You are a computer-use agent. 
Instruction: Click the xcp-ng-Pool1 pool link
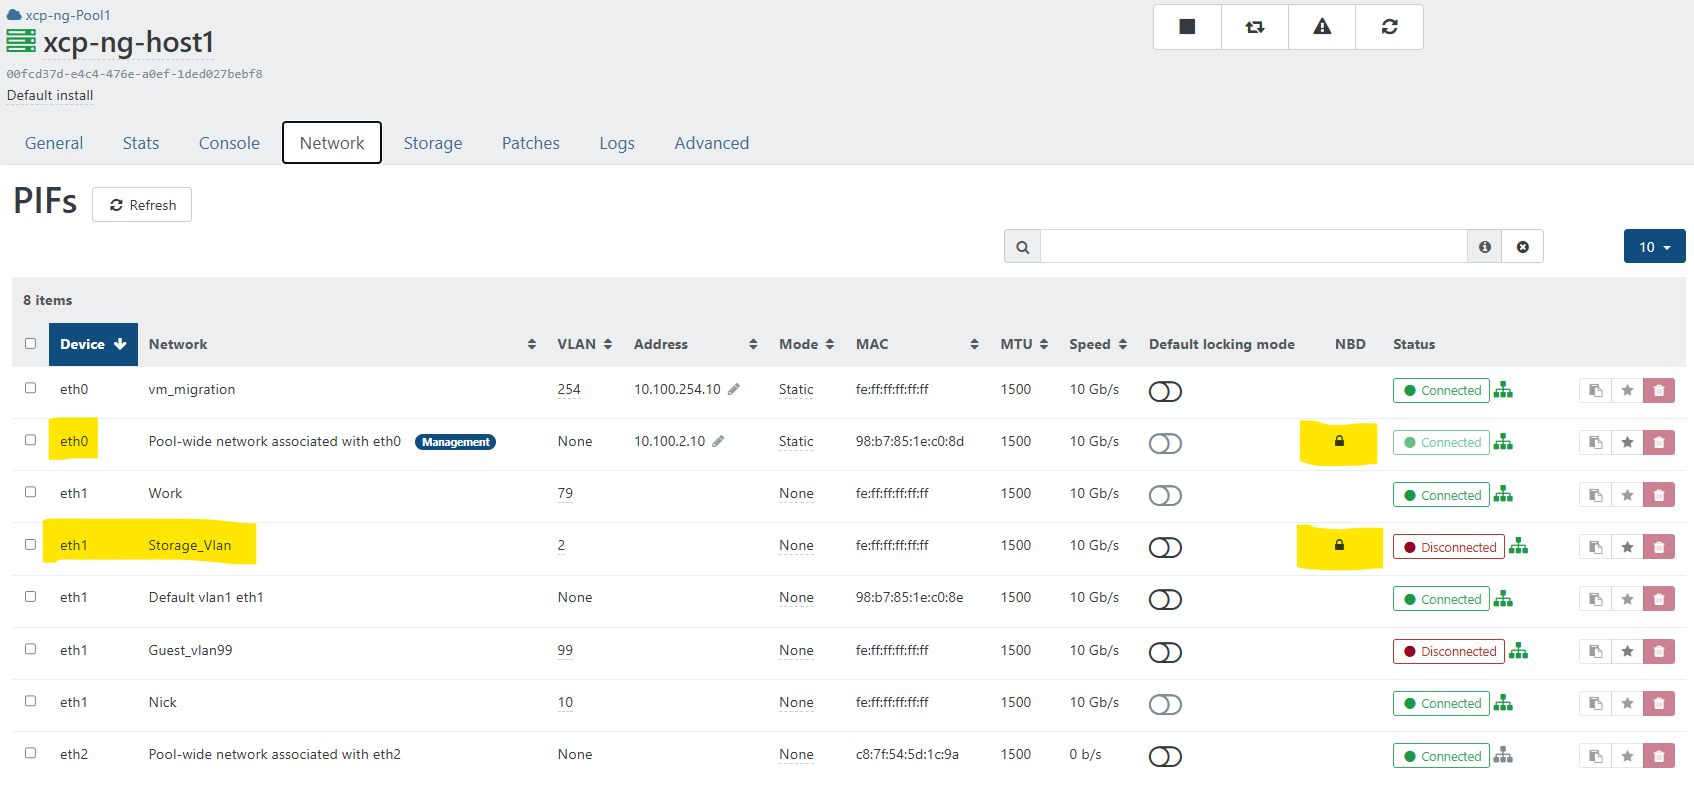tap(67, 15)
